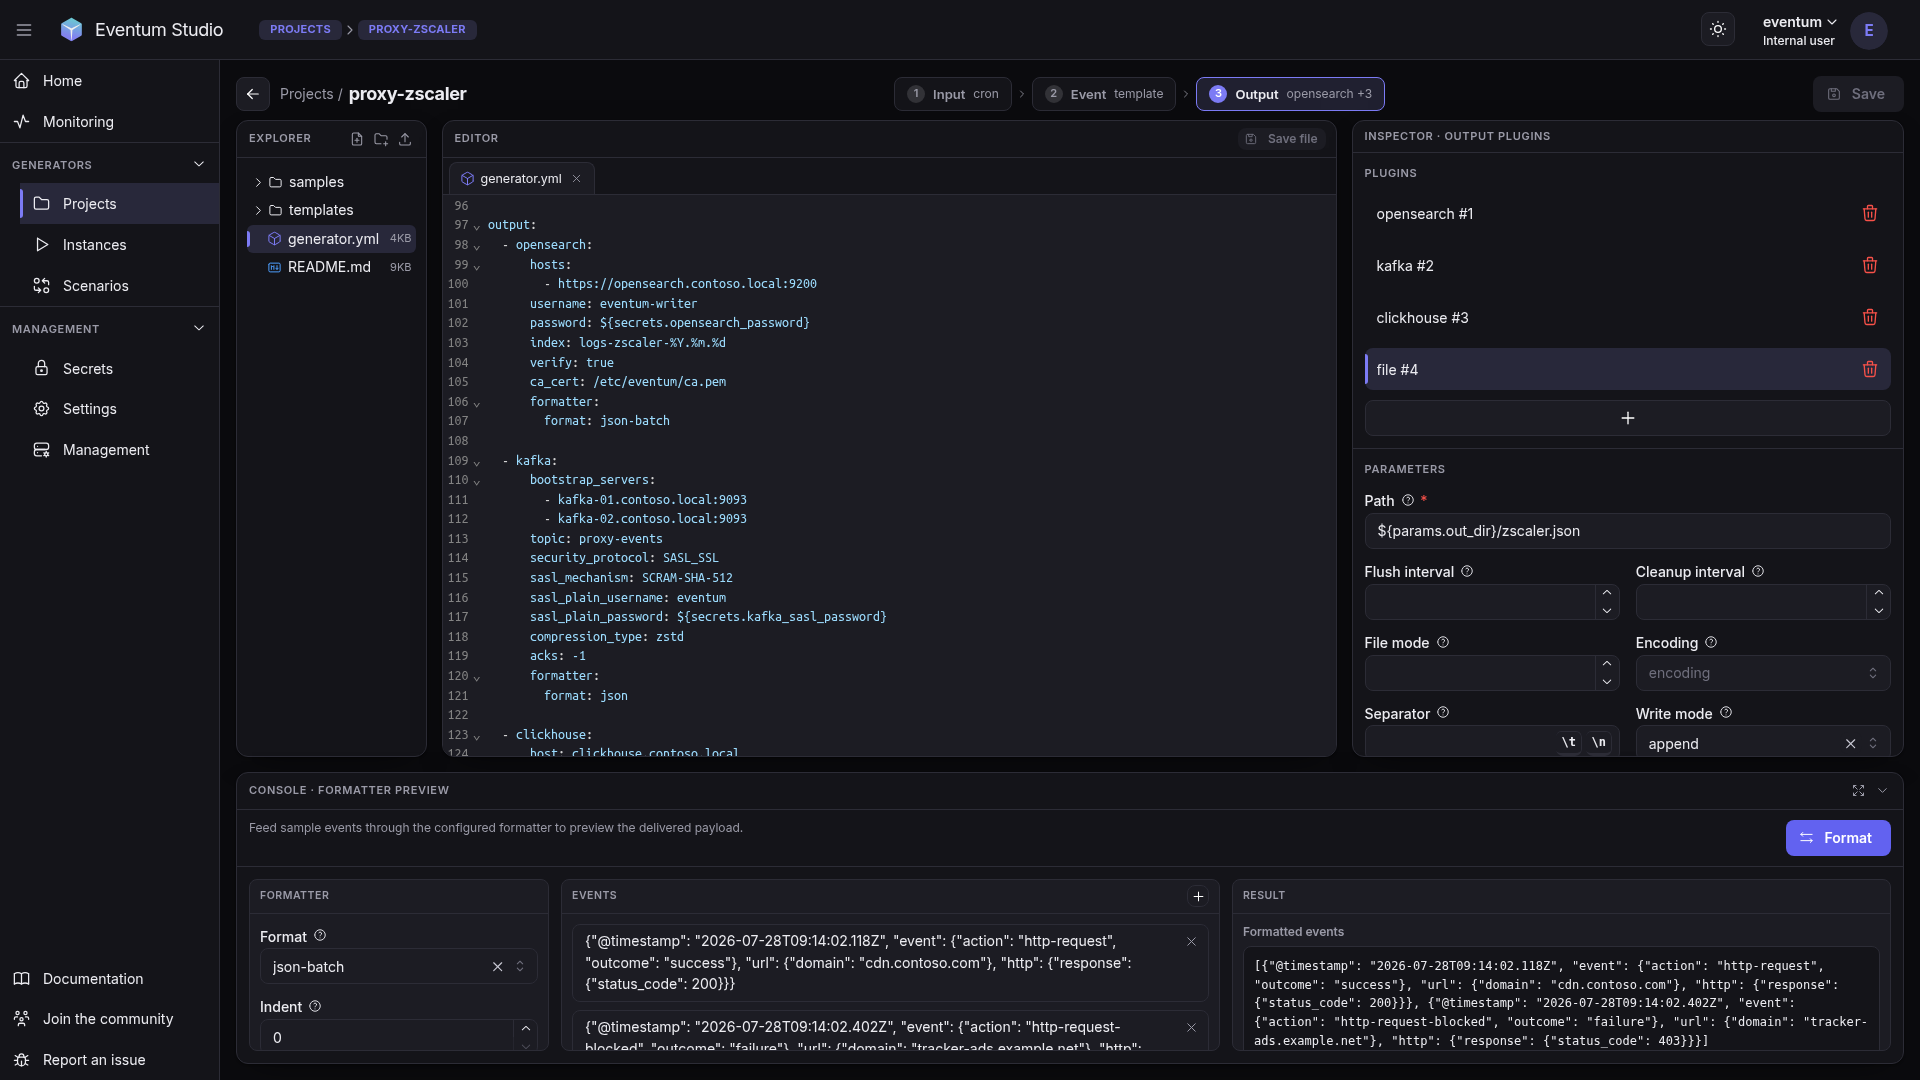Image resolution: width=1920 pixels, height=1080 pixels.
Task: Insert tab separator \t
Action: (1569, 743)
